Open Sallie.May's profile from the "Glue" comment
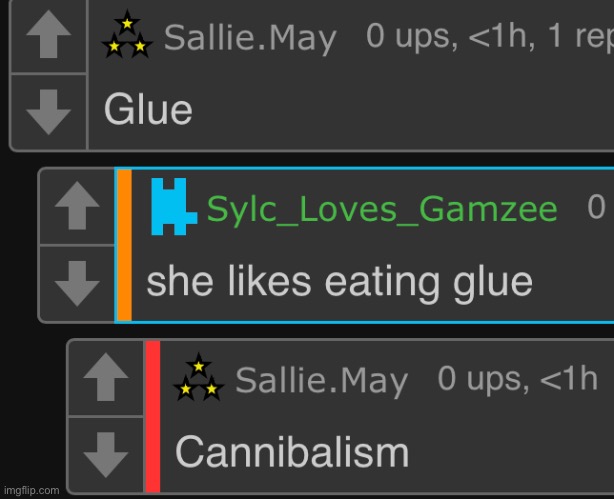This screenshot has width=614, height=499. point(249,39)
